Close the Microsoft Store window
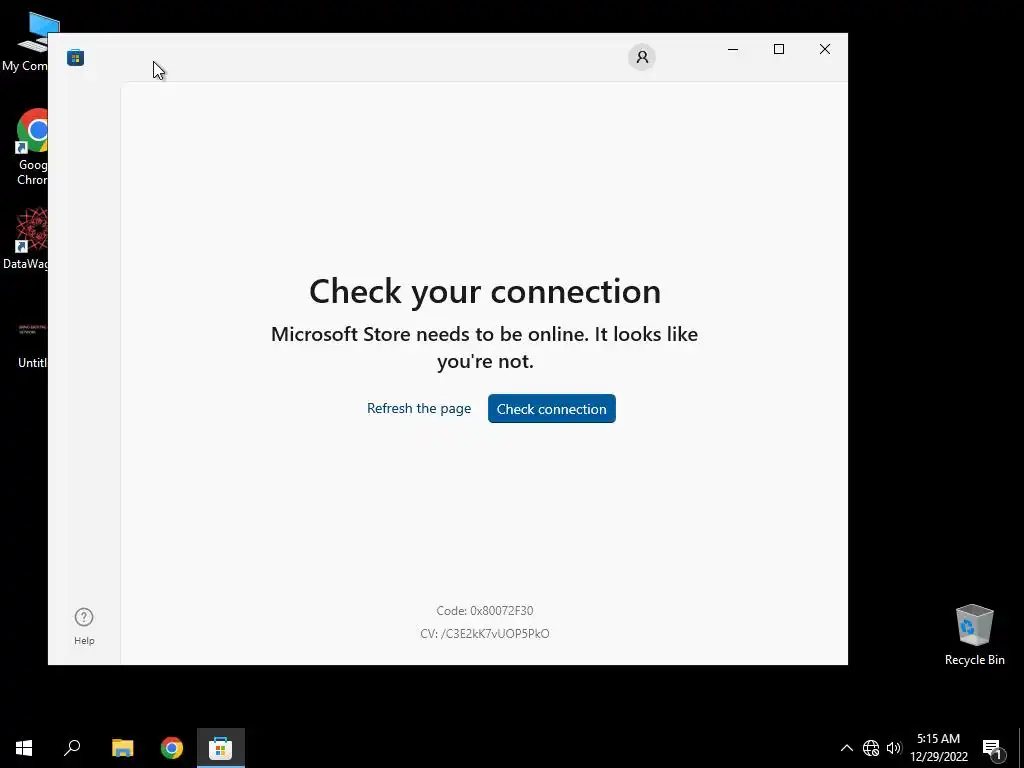The image size is (1024, 768). tap(825, 49)
